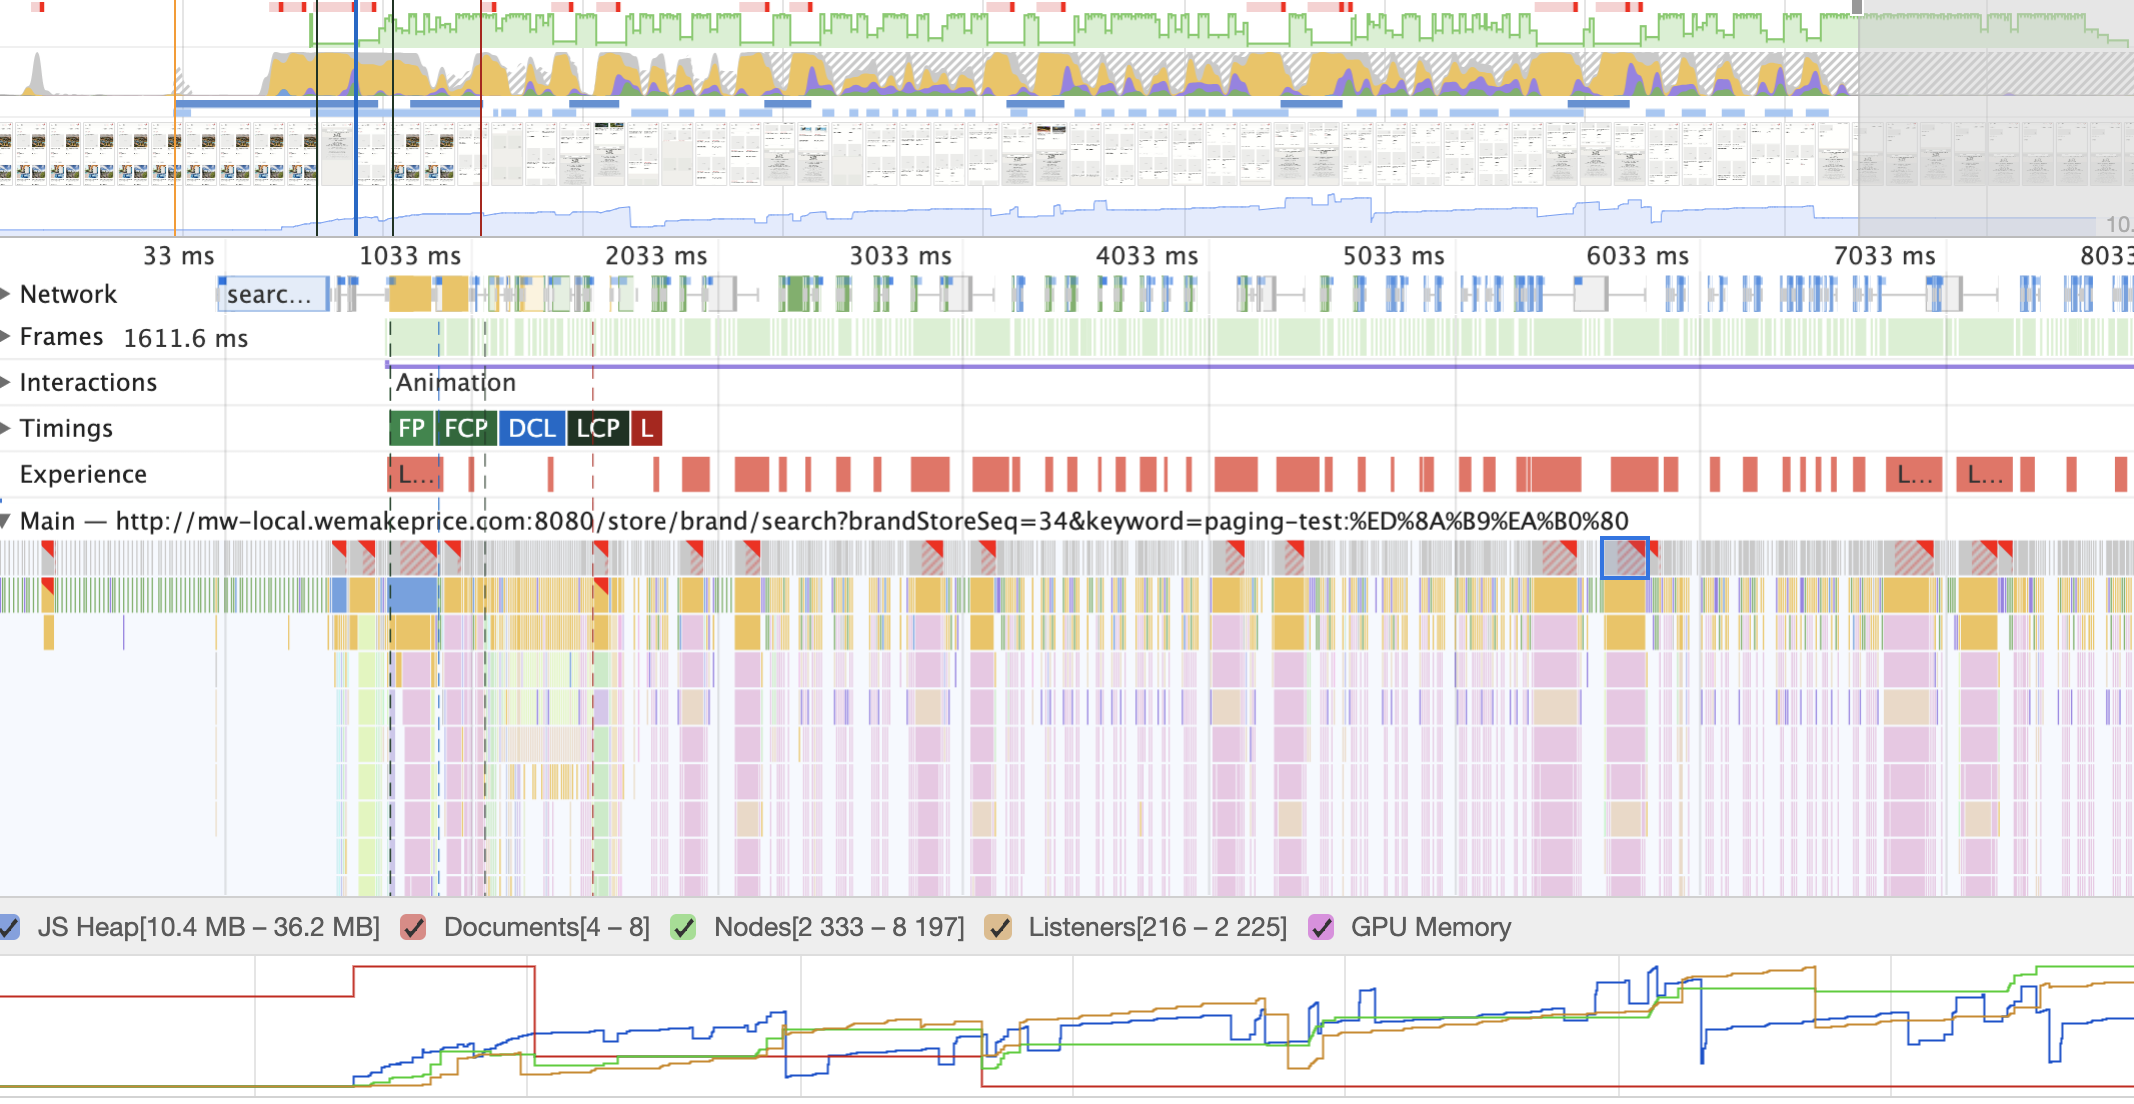This screenshot has width=2134, height=1104.
Task: Click the Animation interaction entry
Action: 456,382
